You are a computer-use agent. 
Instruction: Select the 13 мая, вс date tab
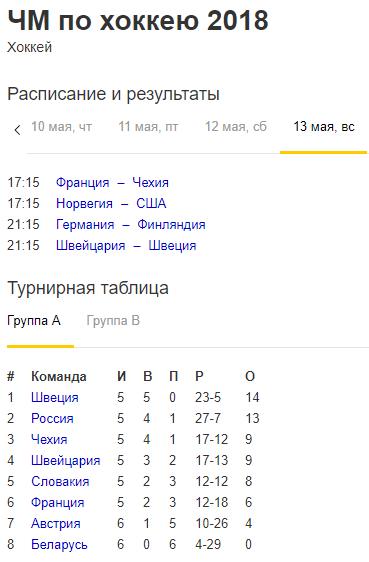coord(324,127)
